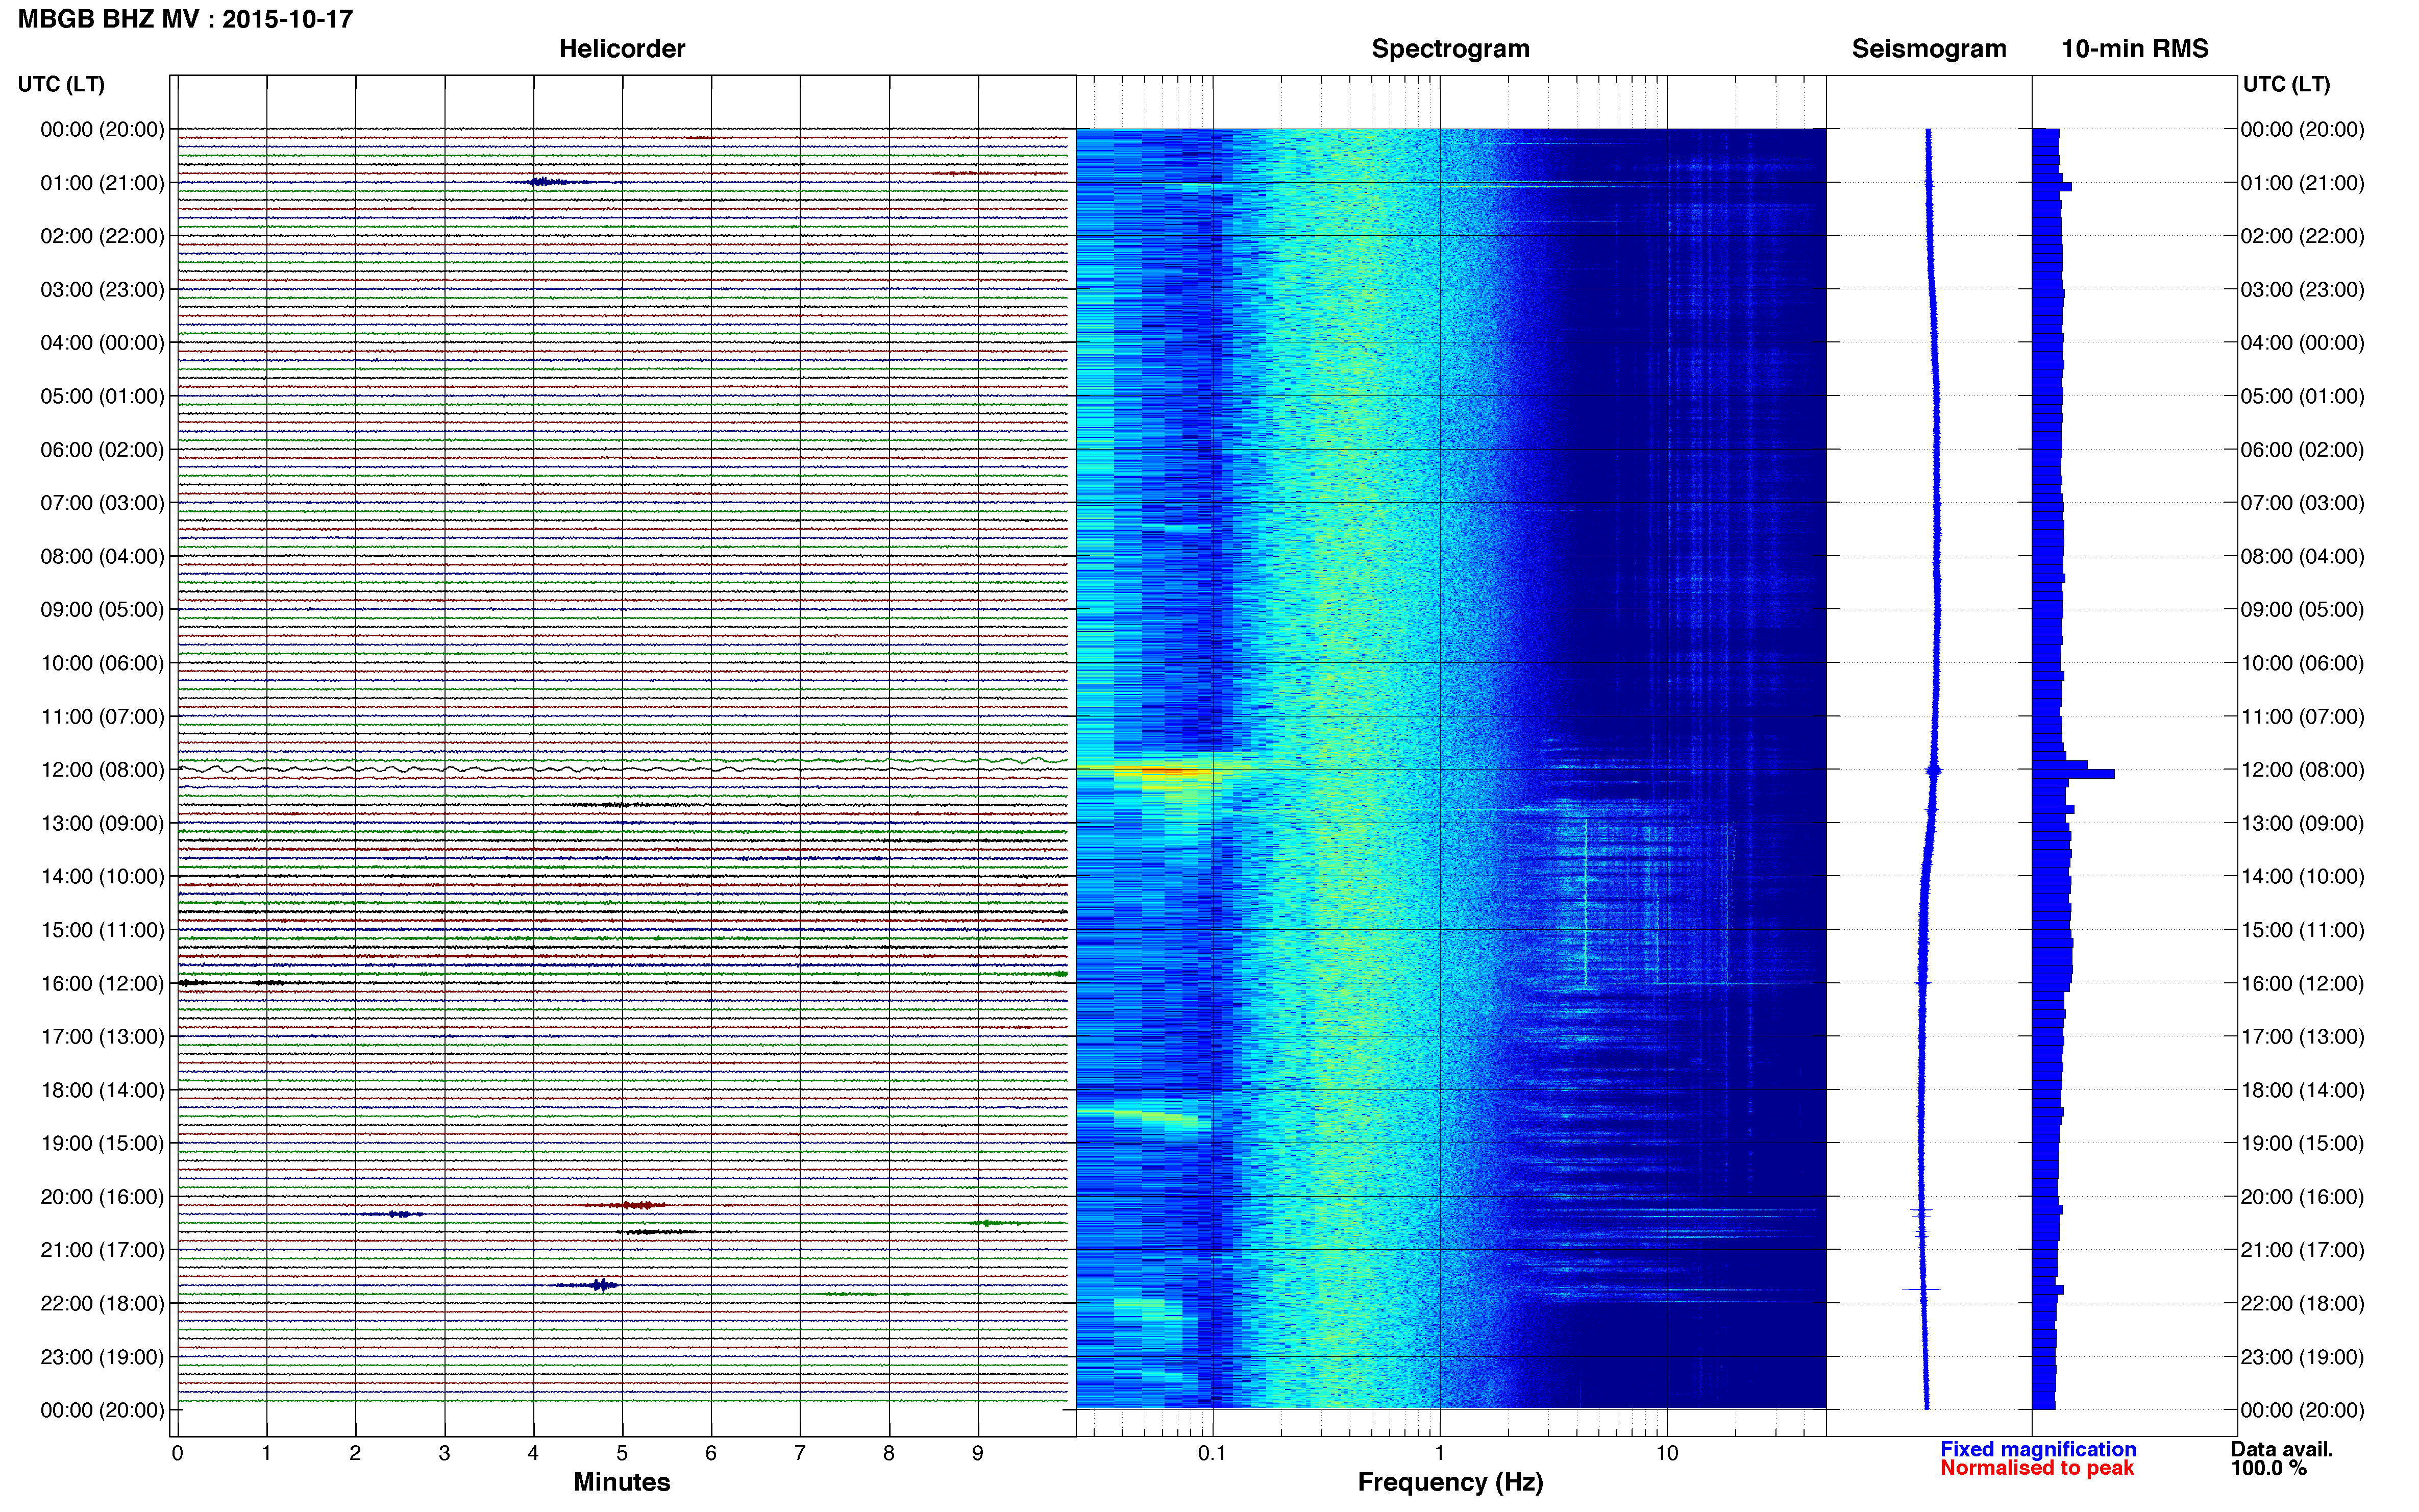Click the plot title MBGB BHZ MV : 2015-10-17
2419x1512 pixels.
tap(185, 19)
